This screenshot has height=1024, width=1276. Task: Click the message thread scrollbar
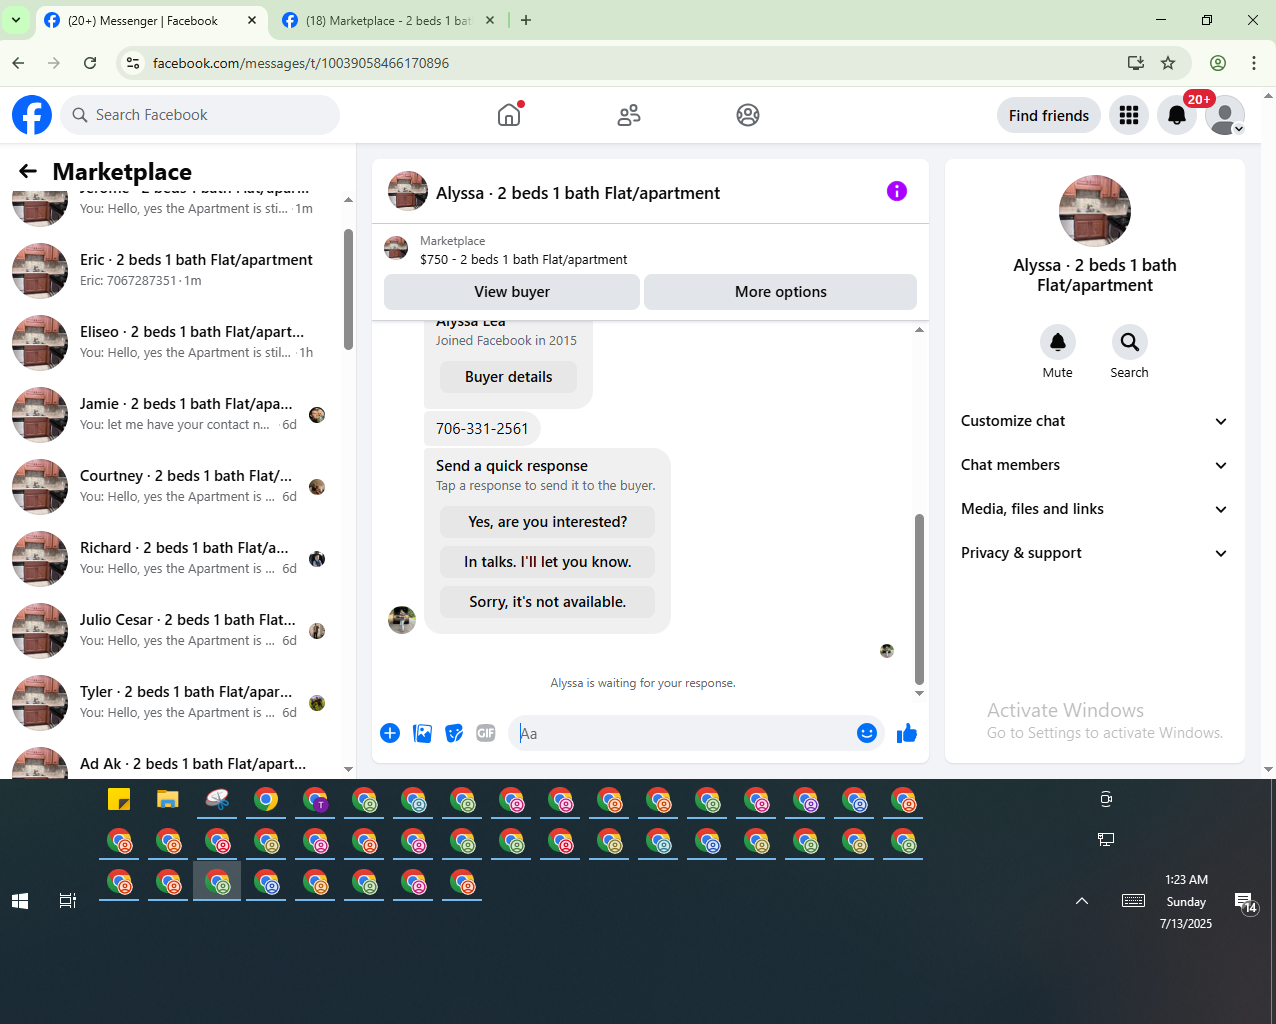(919, 598)
